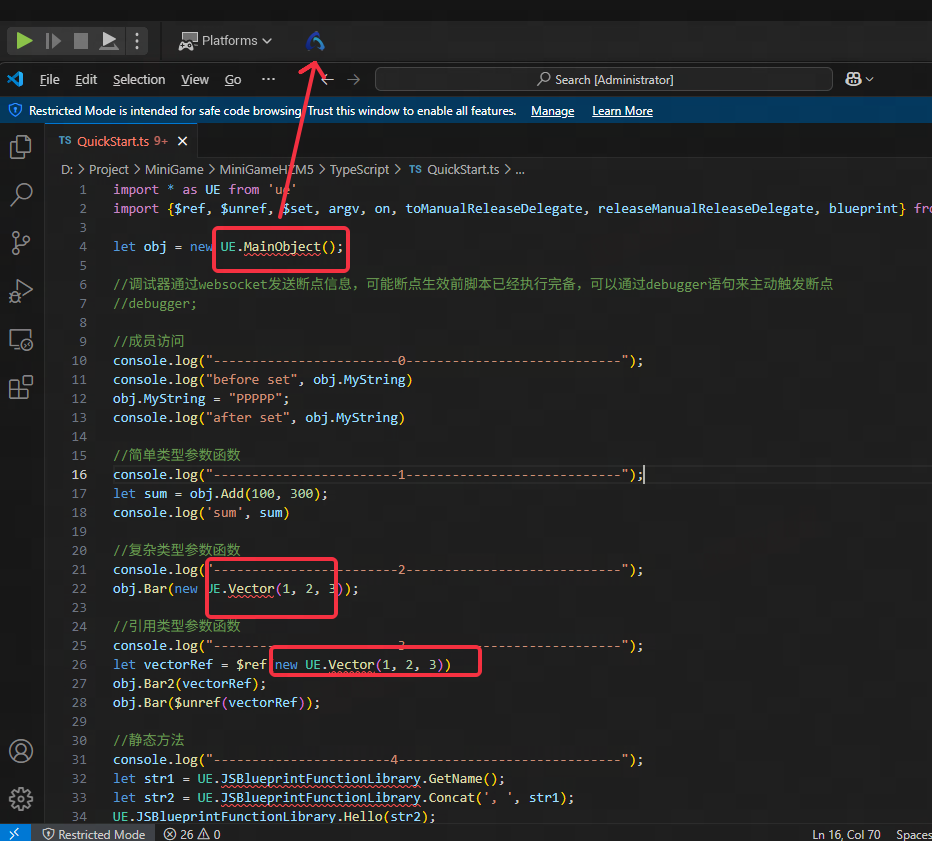Open the Accounts menu icon
This screenshot has height=841, width=932.
coord(21,751)
